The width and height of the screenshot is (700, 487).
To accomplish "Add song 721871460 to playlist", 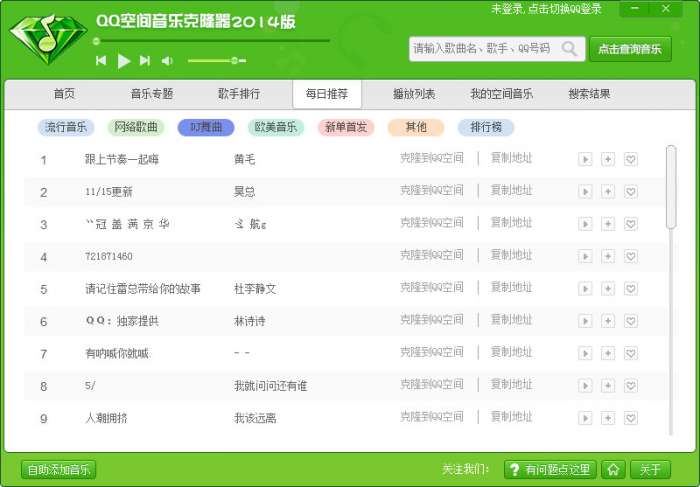I will (608, 256).
